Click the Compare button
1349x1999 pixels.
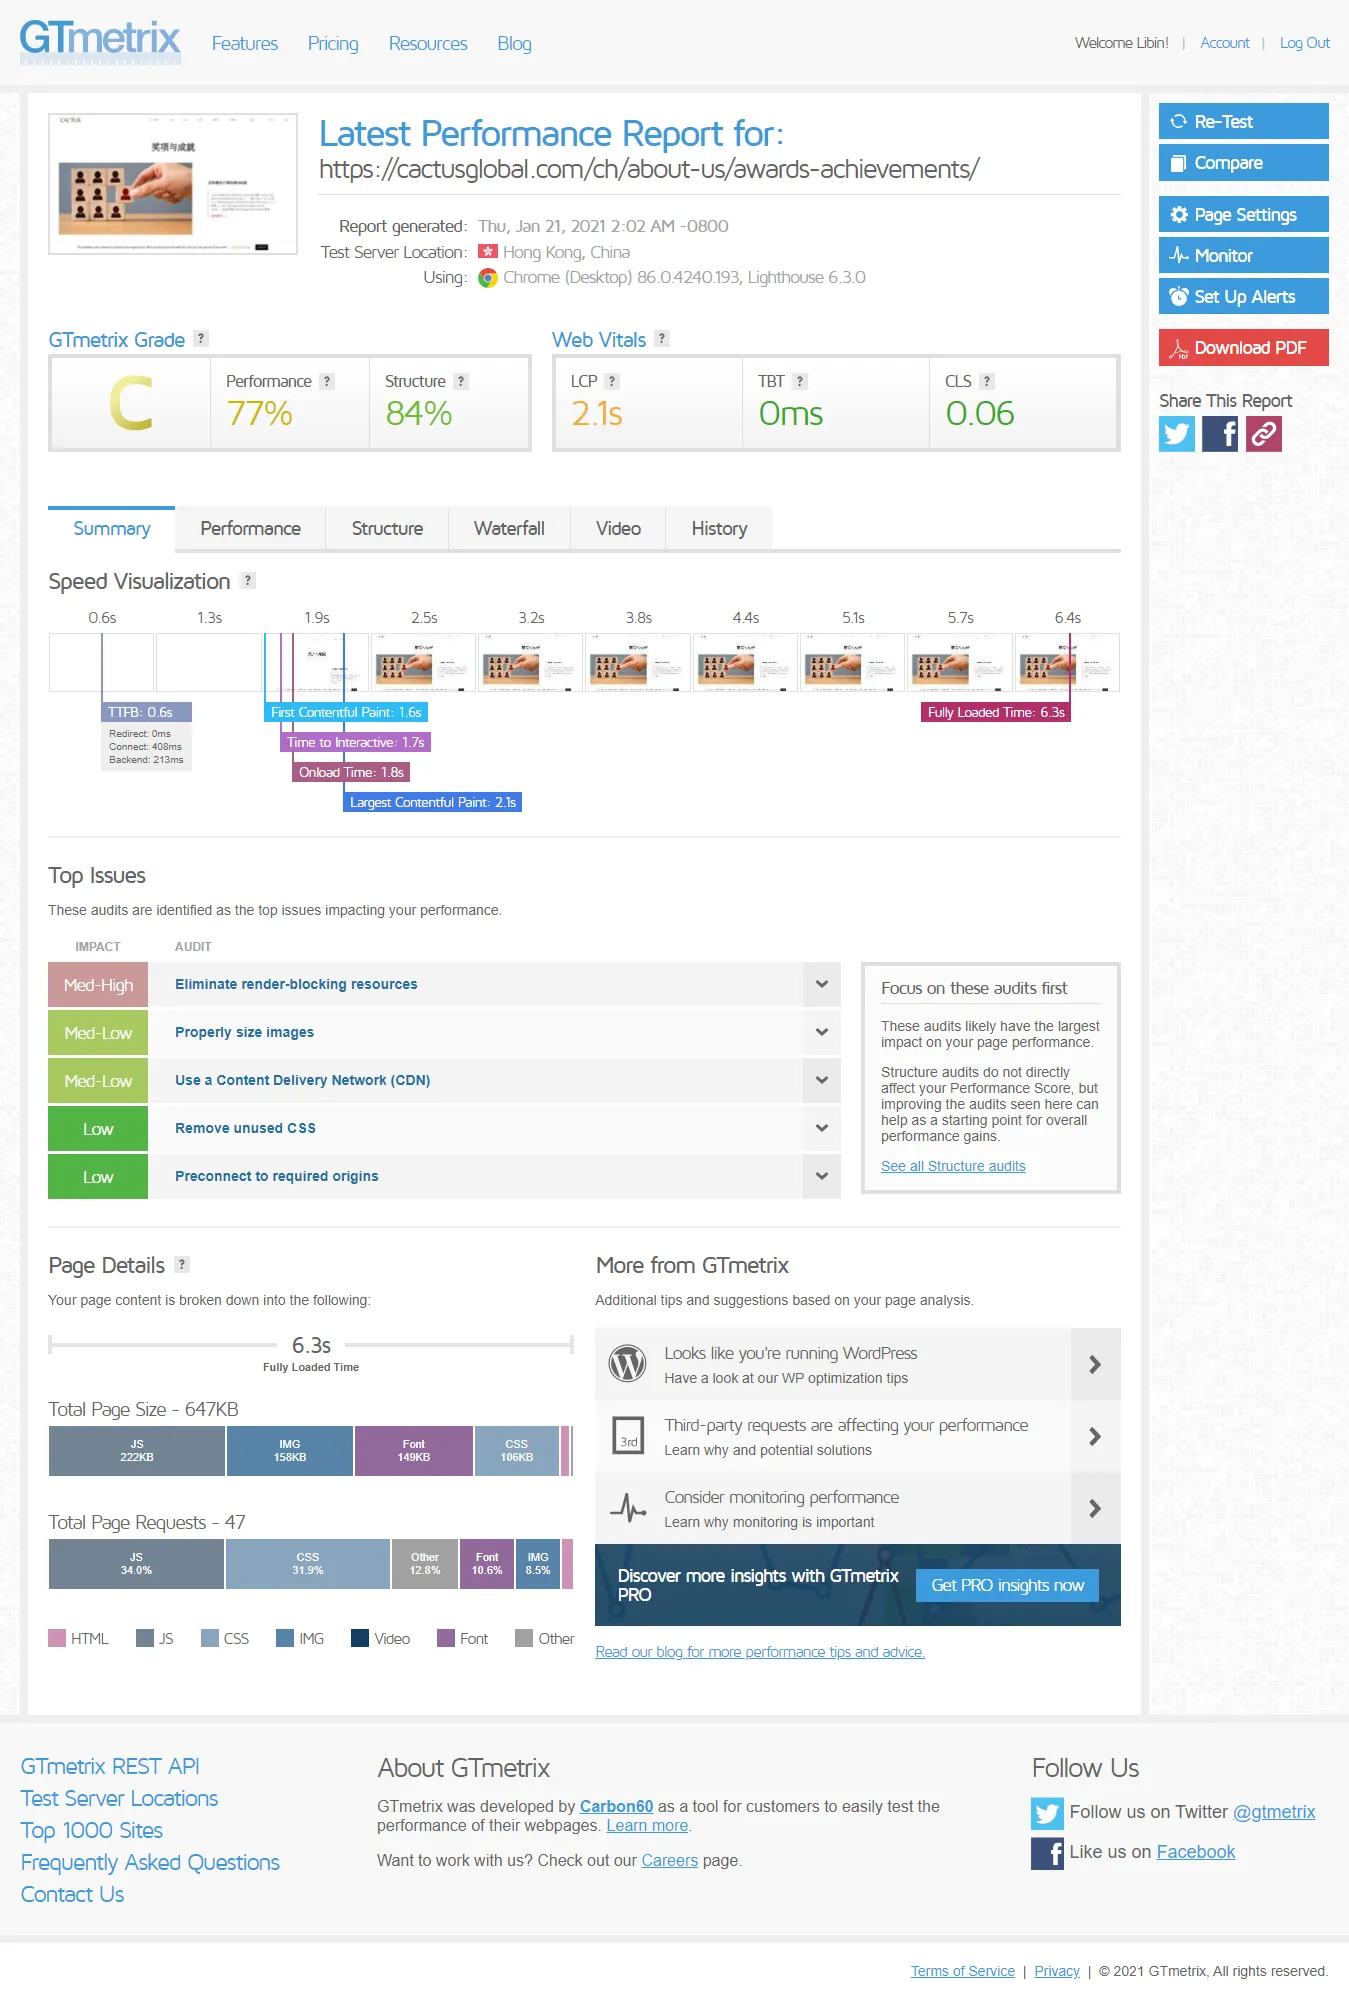[1243, 163]
